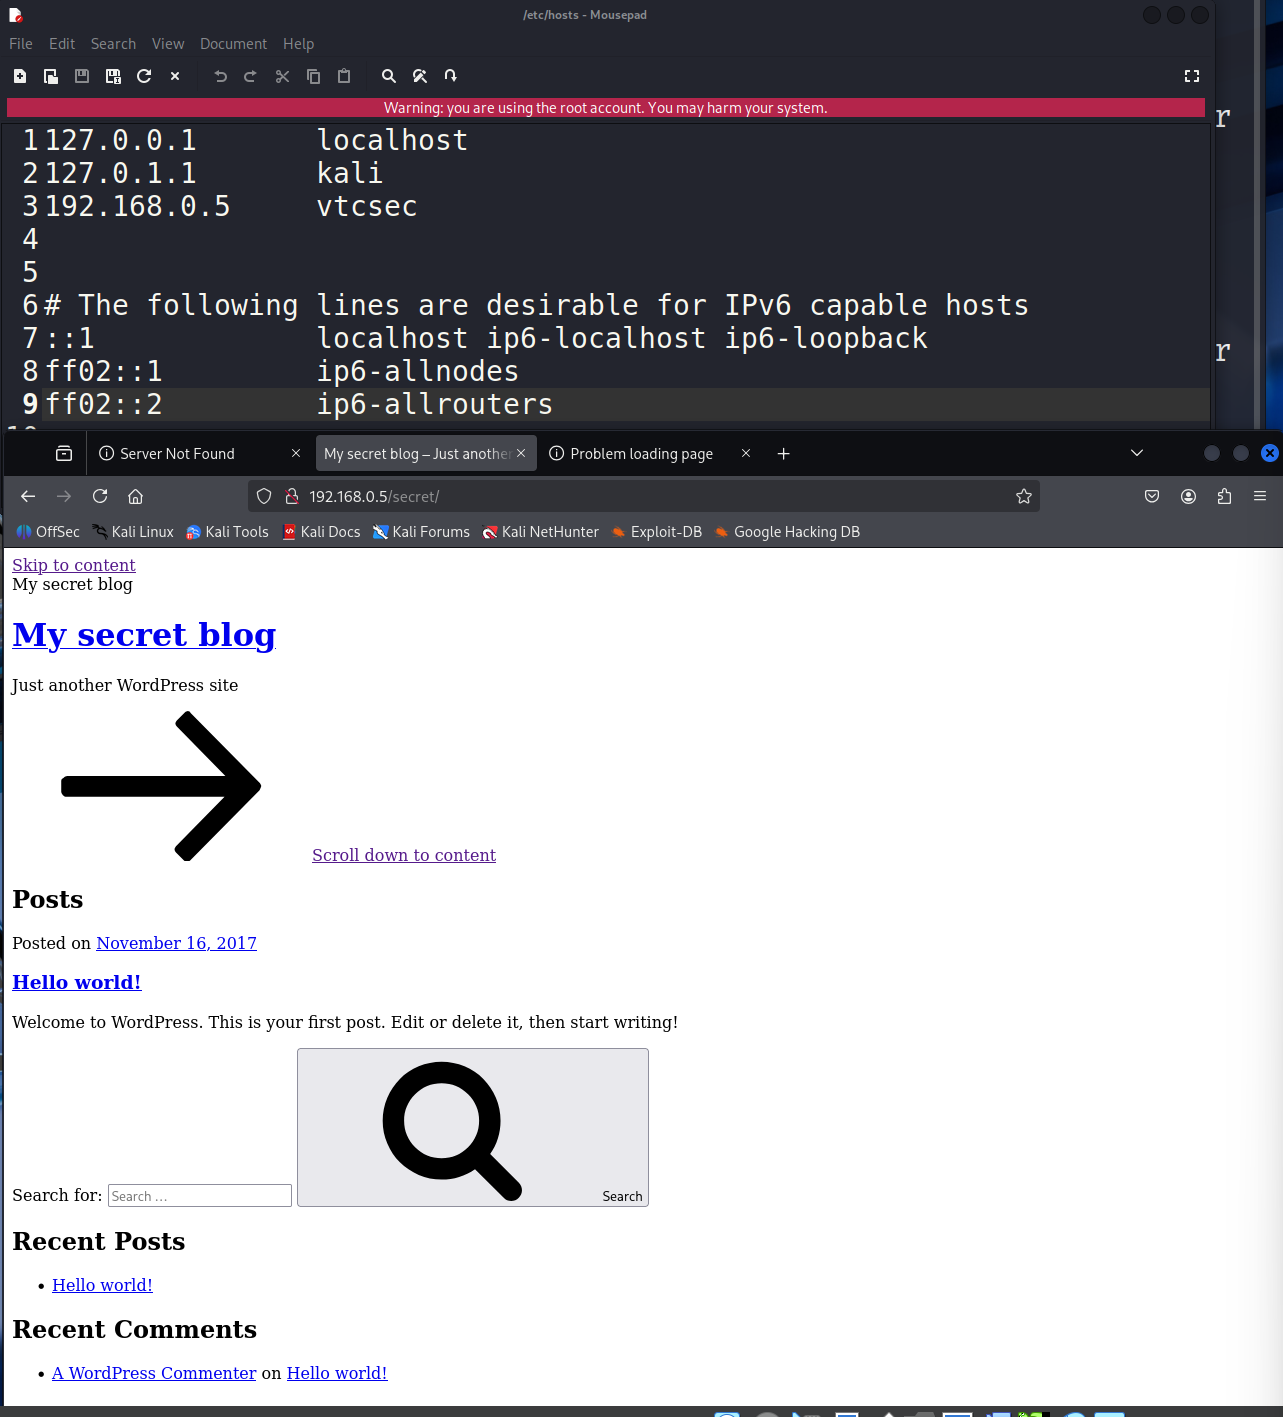Click the URL bar showing 192.168.0.5/secret/

coord(644,496)
